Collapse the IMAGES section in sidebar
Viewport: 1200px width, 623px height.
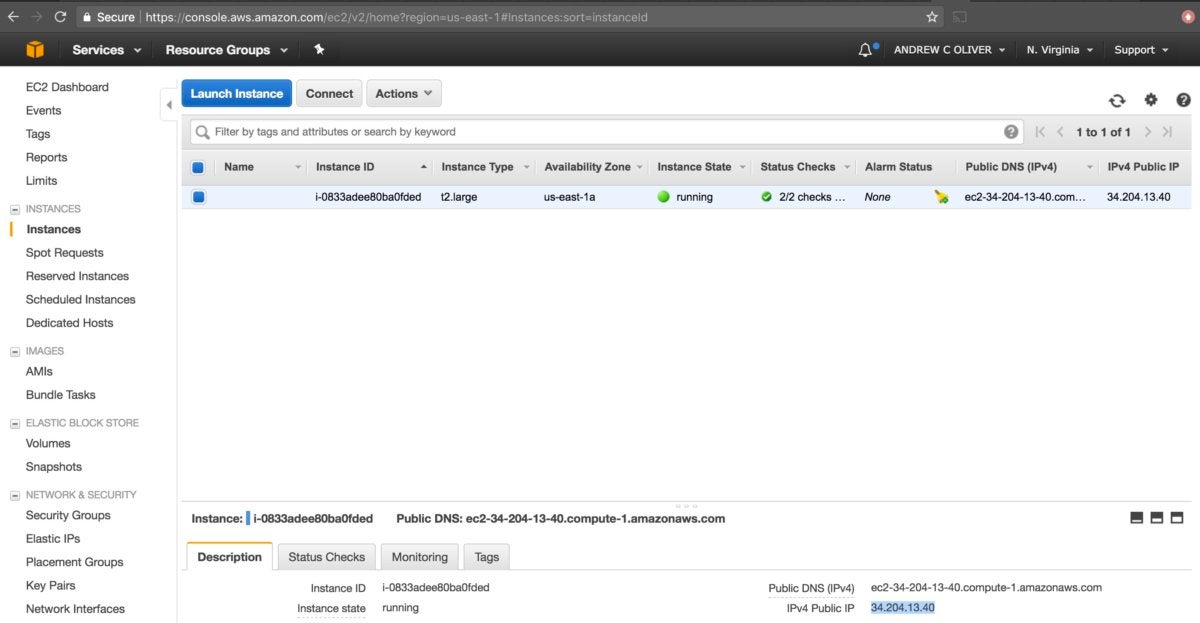coord(15,352)
